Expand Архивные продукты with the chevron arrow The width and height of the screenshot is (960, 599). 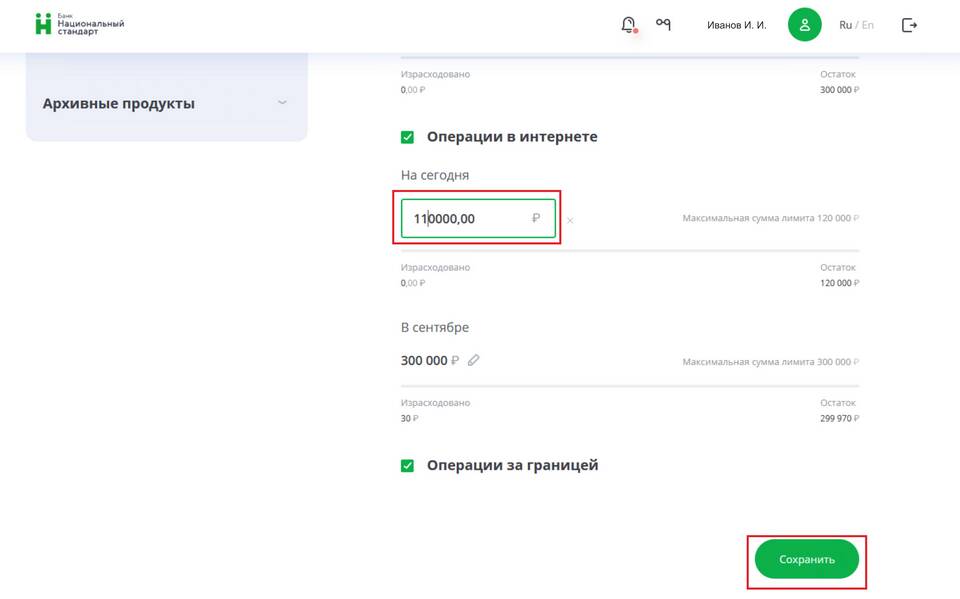click(282, 103)
